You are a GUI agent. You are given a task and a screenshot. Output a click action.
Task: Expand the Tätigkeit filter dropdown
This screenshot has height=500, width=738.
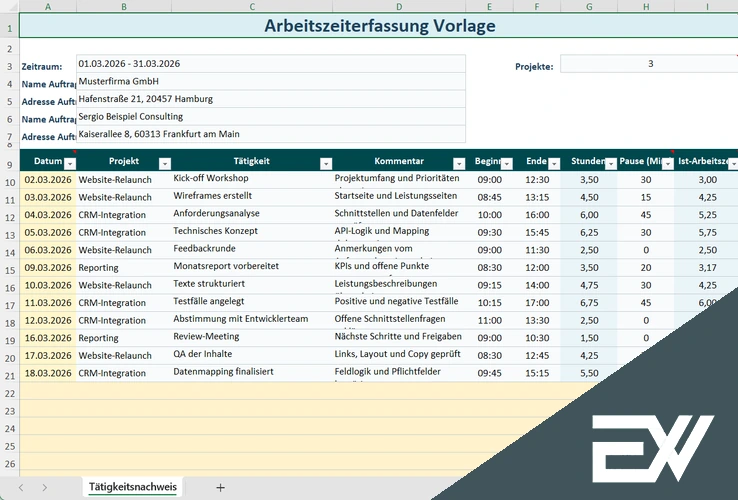pyautogui.click(x=325, y=163)
